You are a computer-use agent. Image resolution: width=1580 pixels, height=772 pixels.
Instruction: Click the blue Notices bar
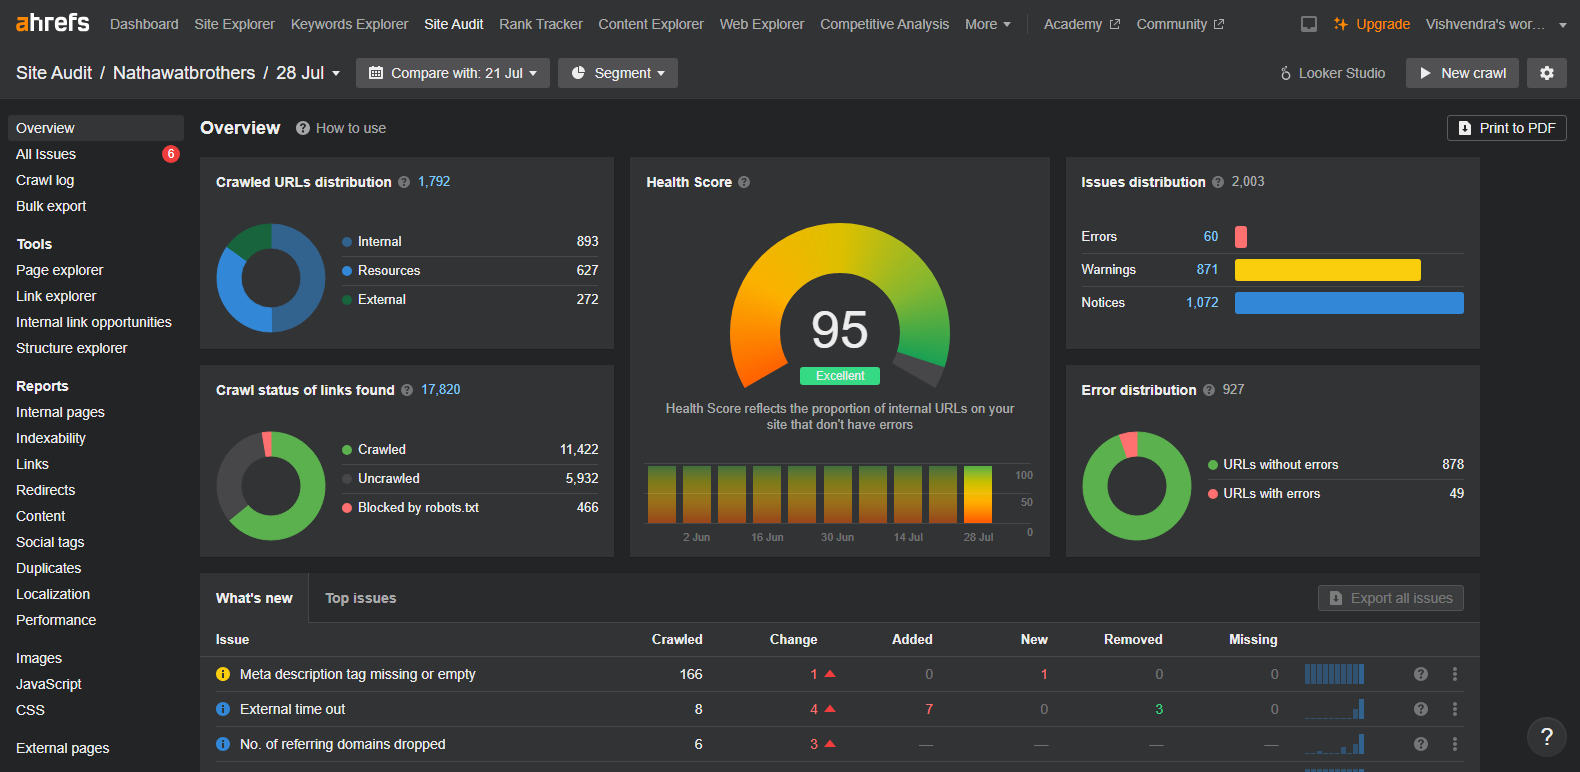[1349, 303]
